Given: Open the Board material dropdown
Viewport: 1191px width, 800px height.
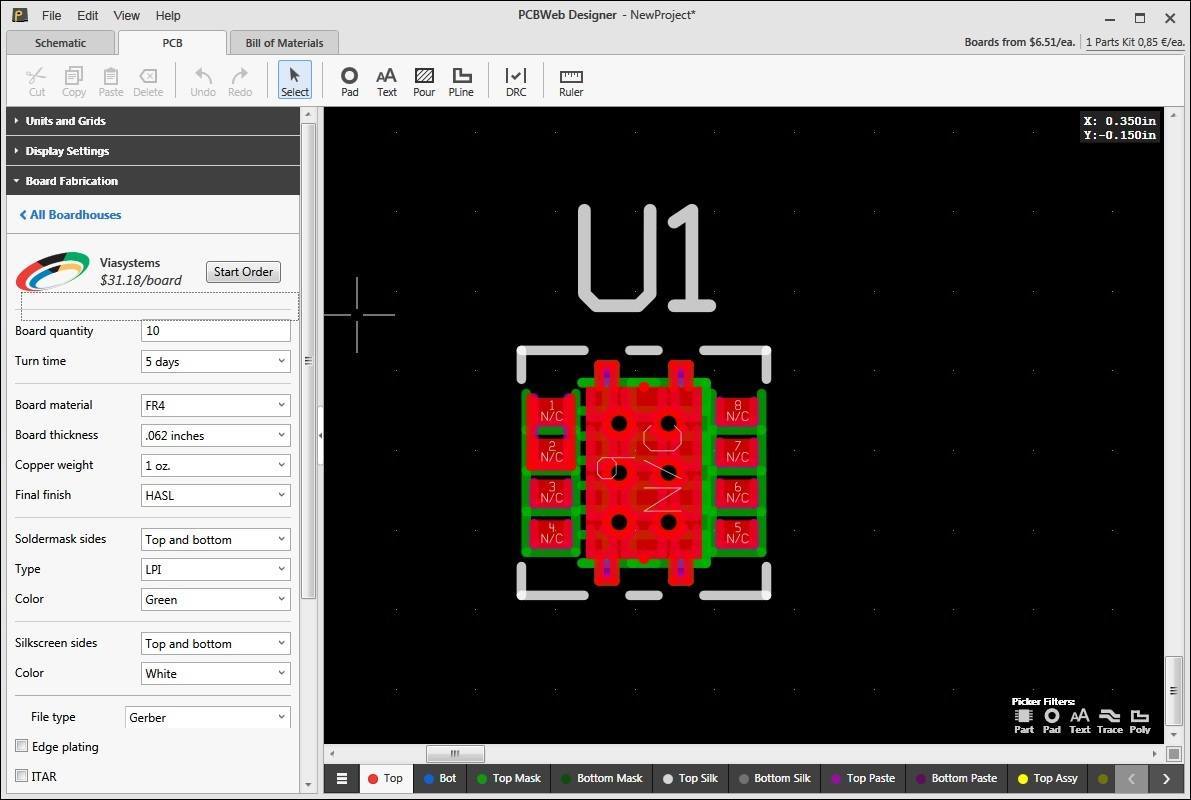Looking at the screenshot, I should click(216, 406).
